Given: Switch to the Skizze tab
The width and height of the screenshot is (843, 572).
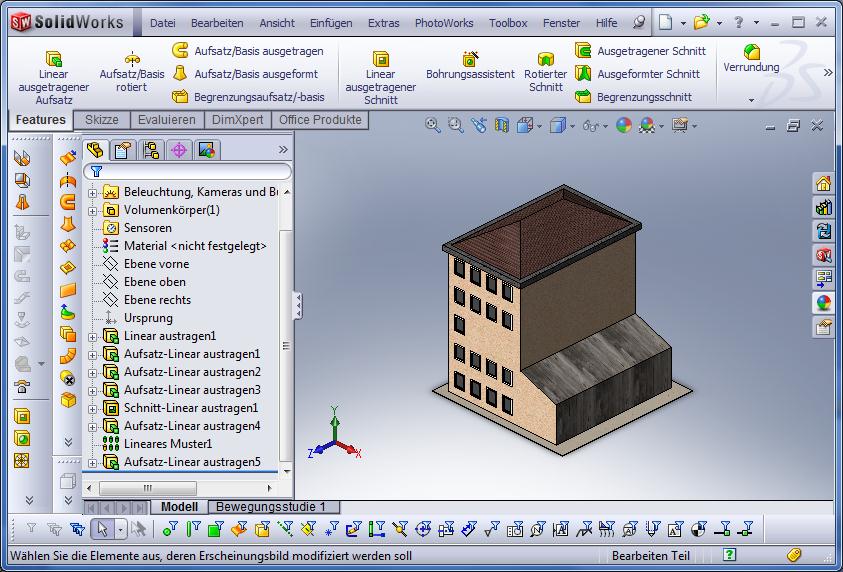Looking at the screenshot, I should coord(101,120).
